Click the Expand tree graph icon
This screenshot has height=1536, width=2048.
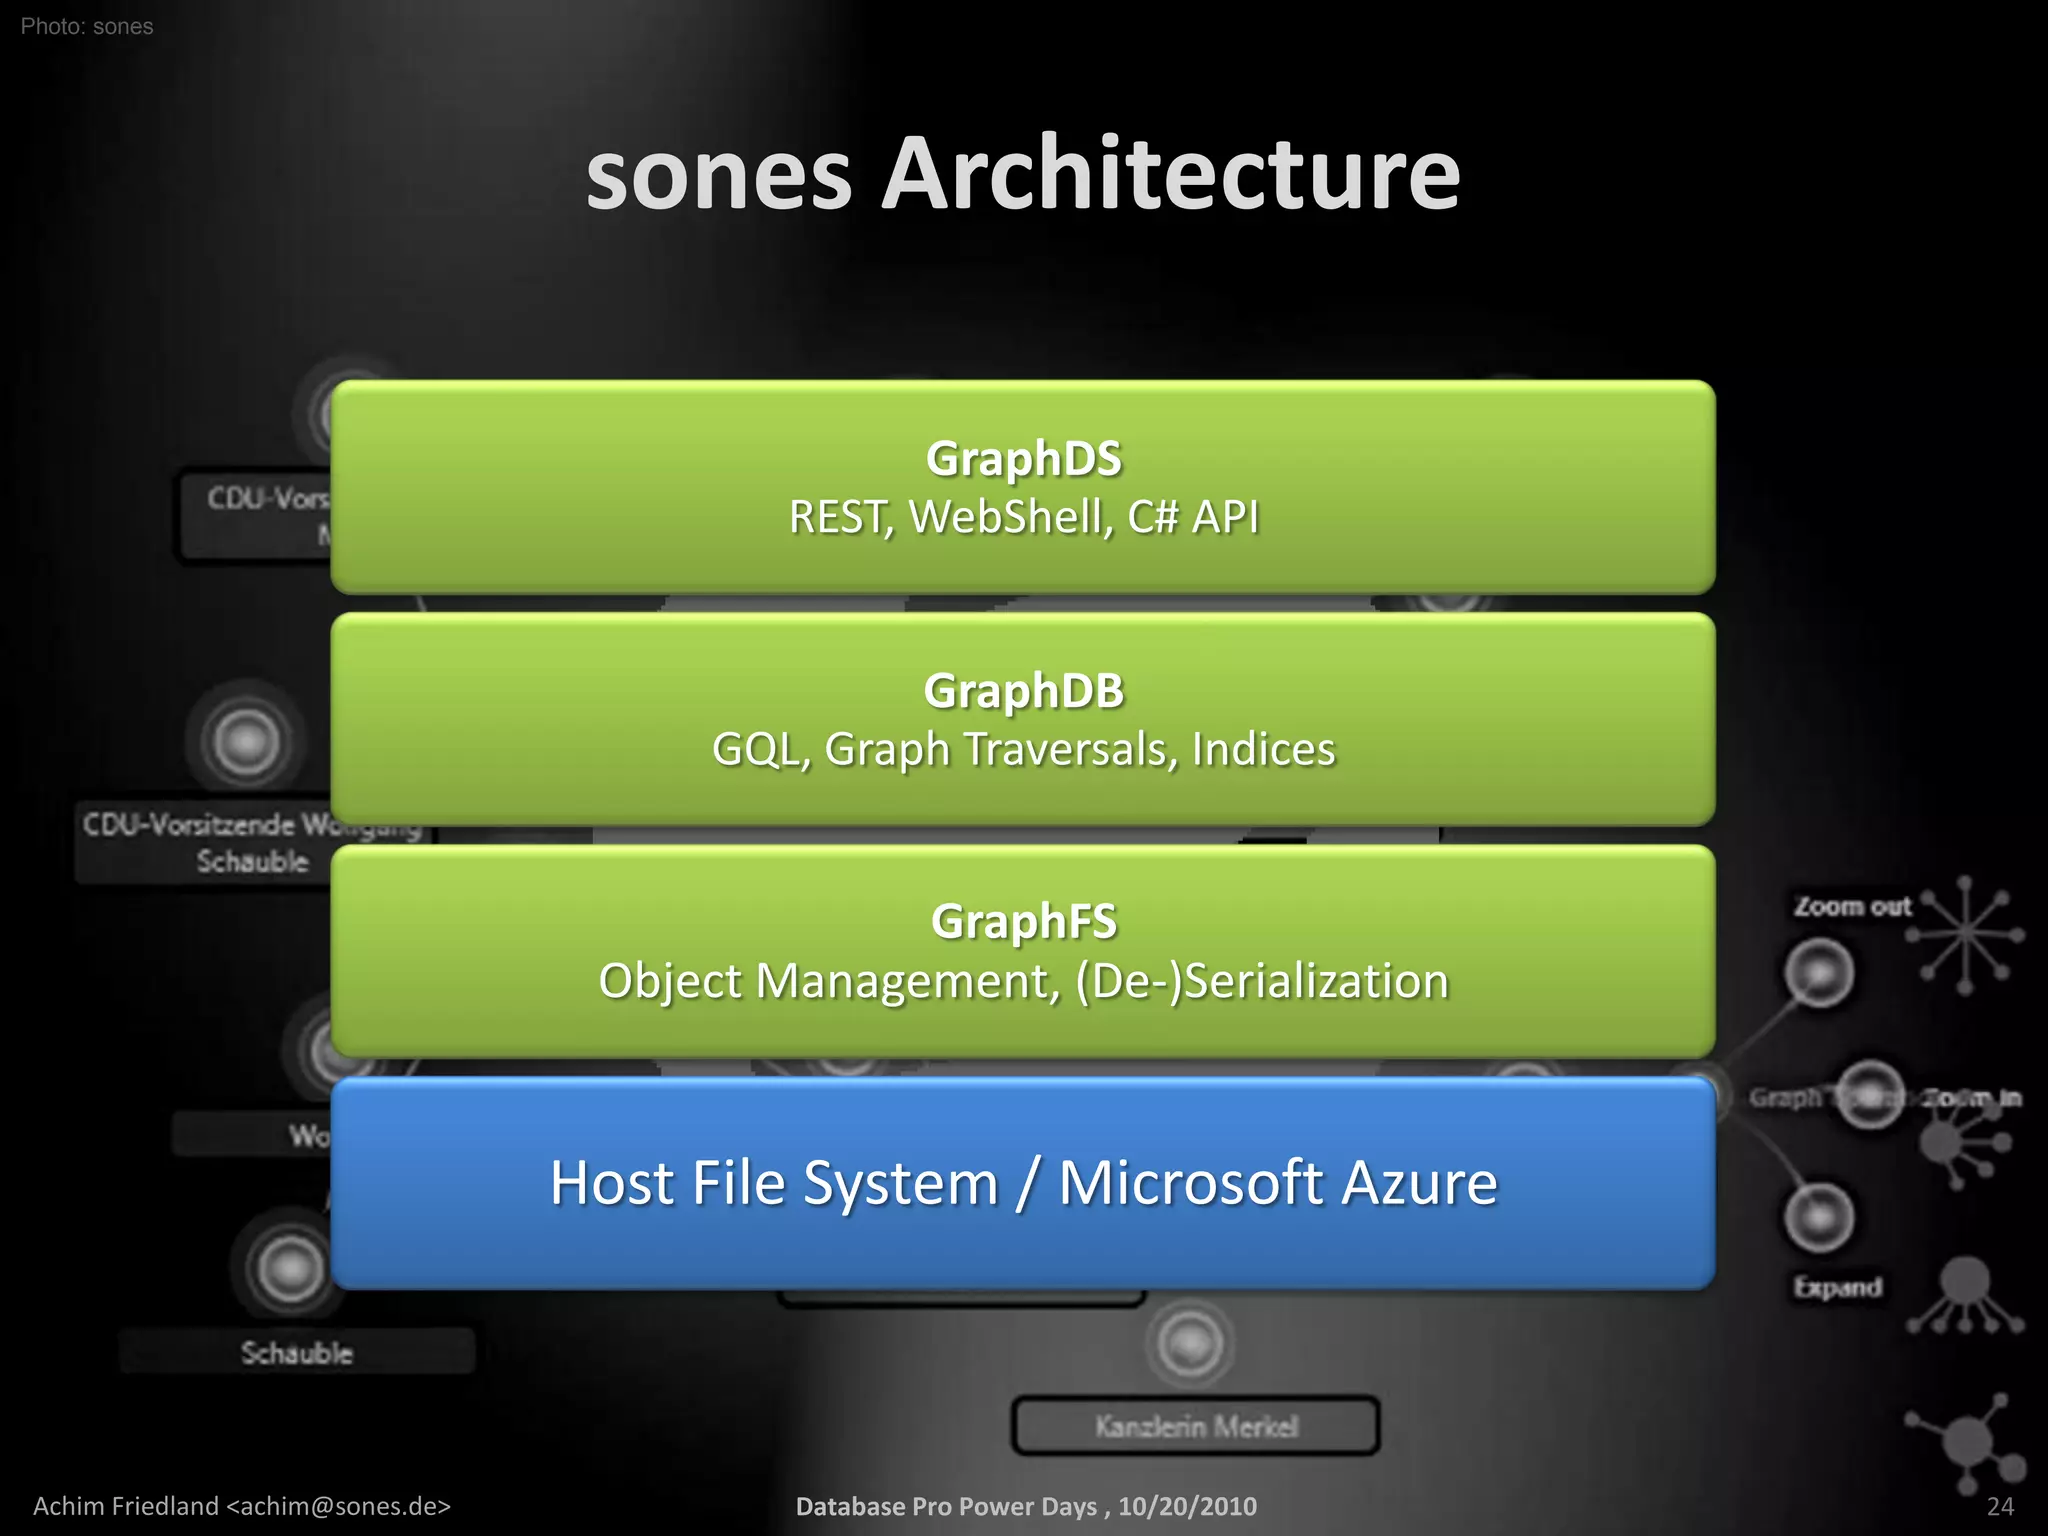(1966, 1297)
